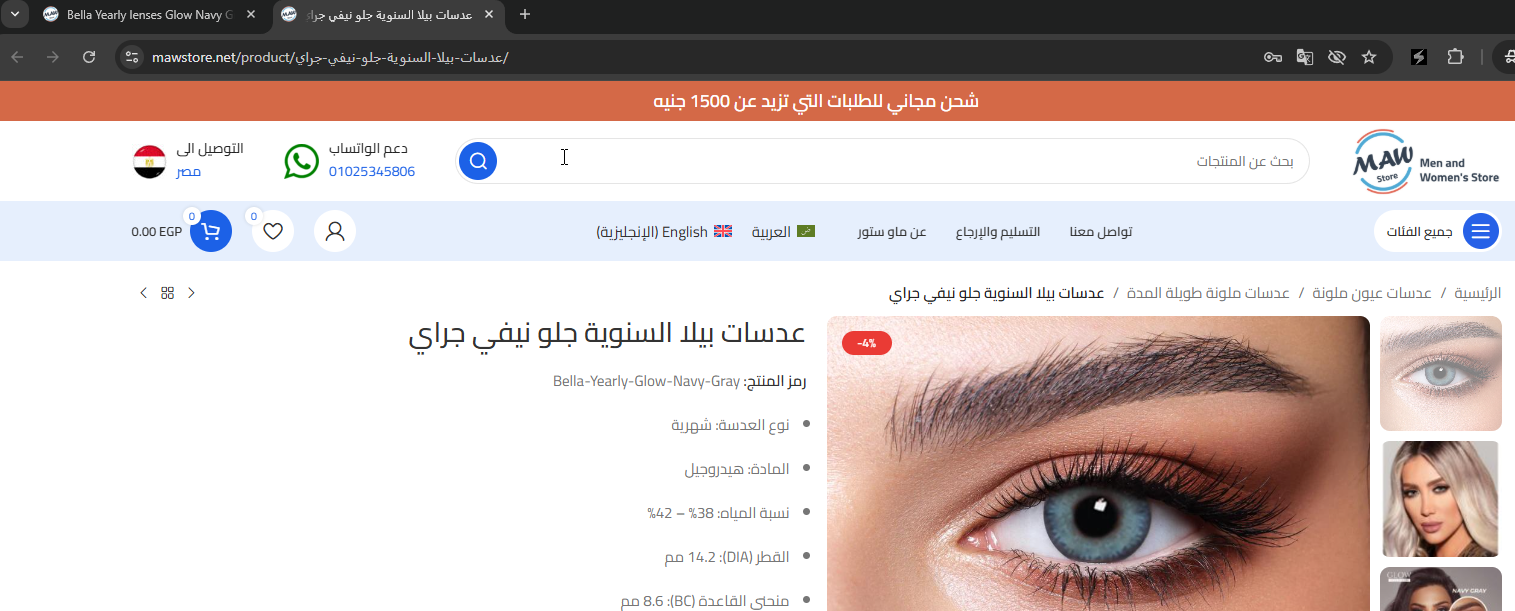The width and height of the screenshot is (1515, 611).
Task: Open the blue hamburger categories icon
Action: coord(1481,231)
